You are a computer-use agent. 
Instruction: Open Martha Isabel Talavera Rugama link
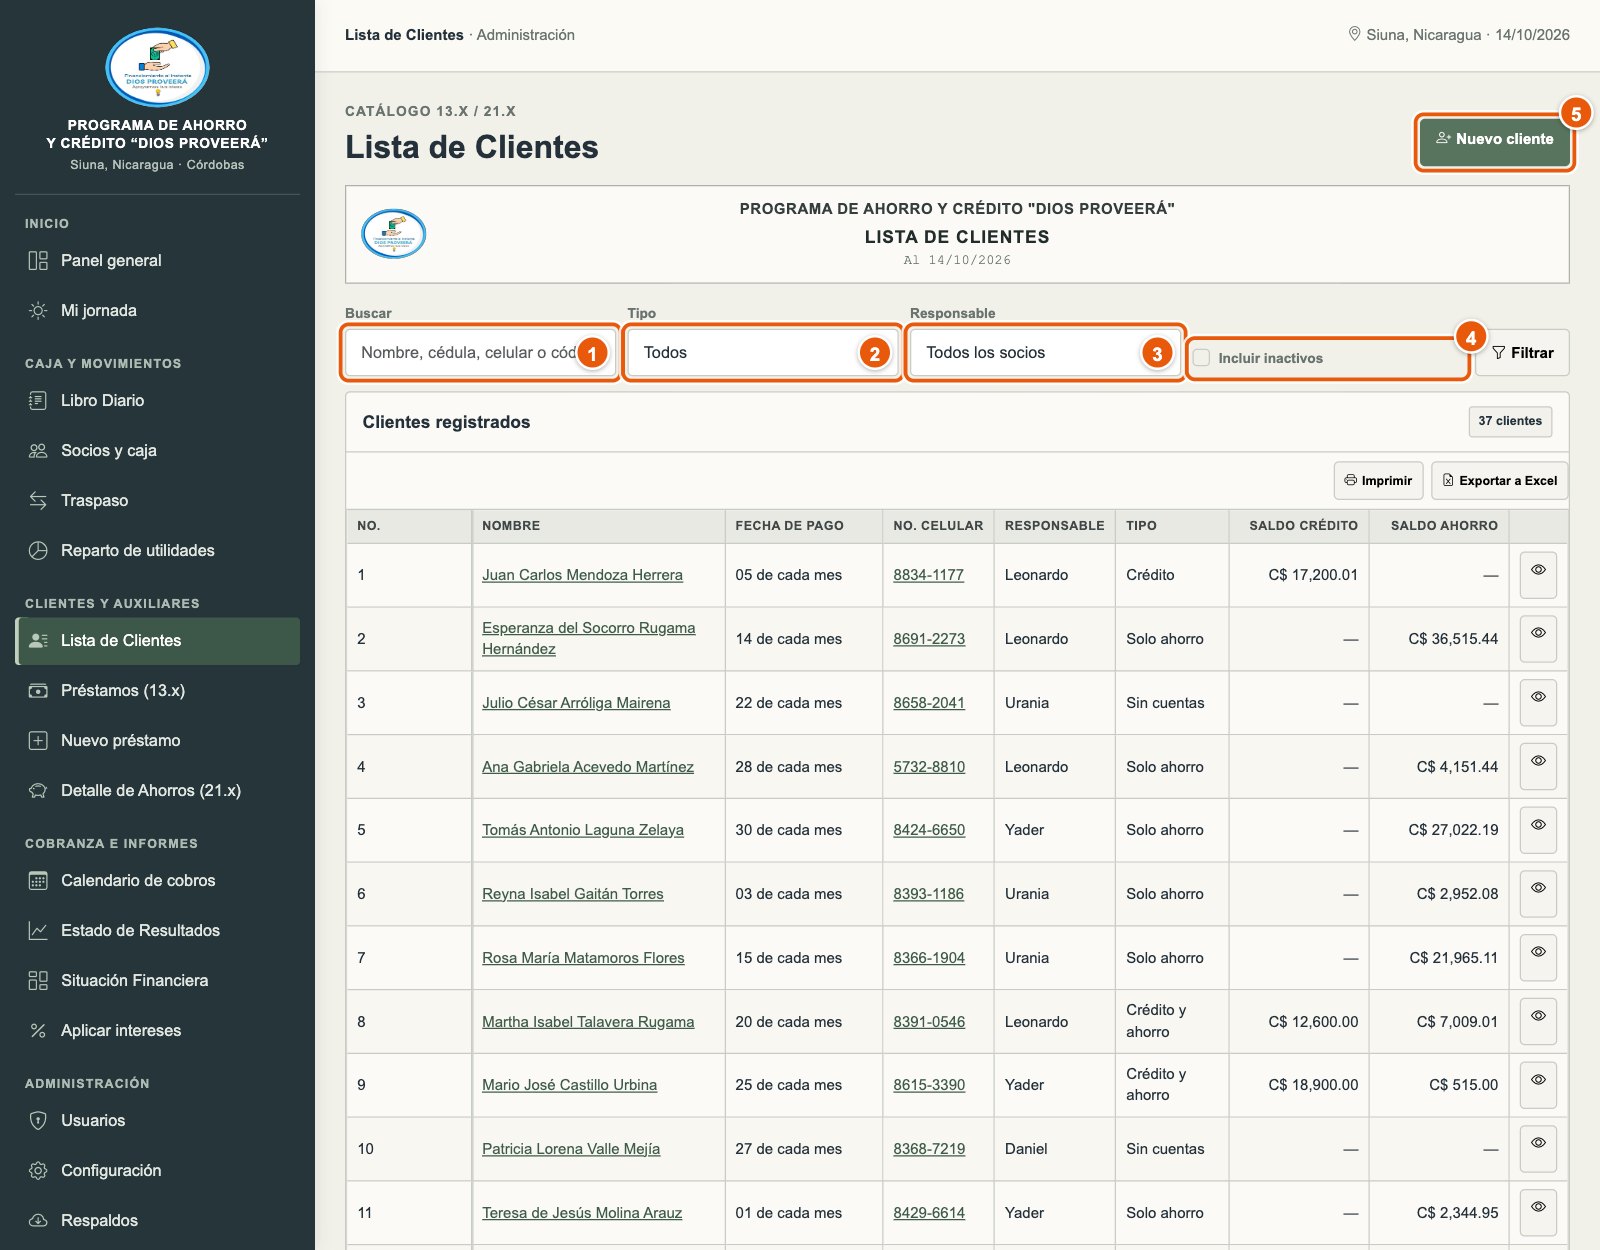click(588, 1022)
